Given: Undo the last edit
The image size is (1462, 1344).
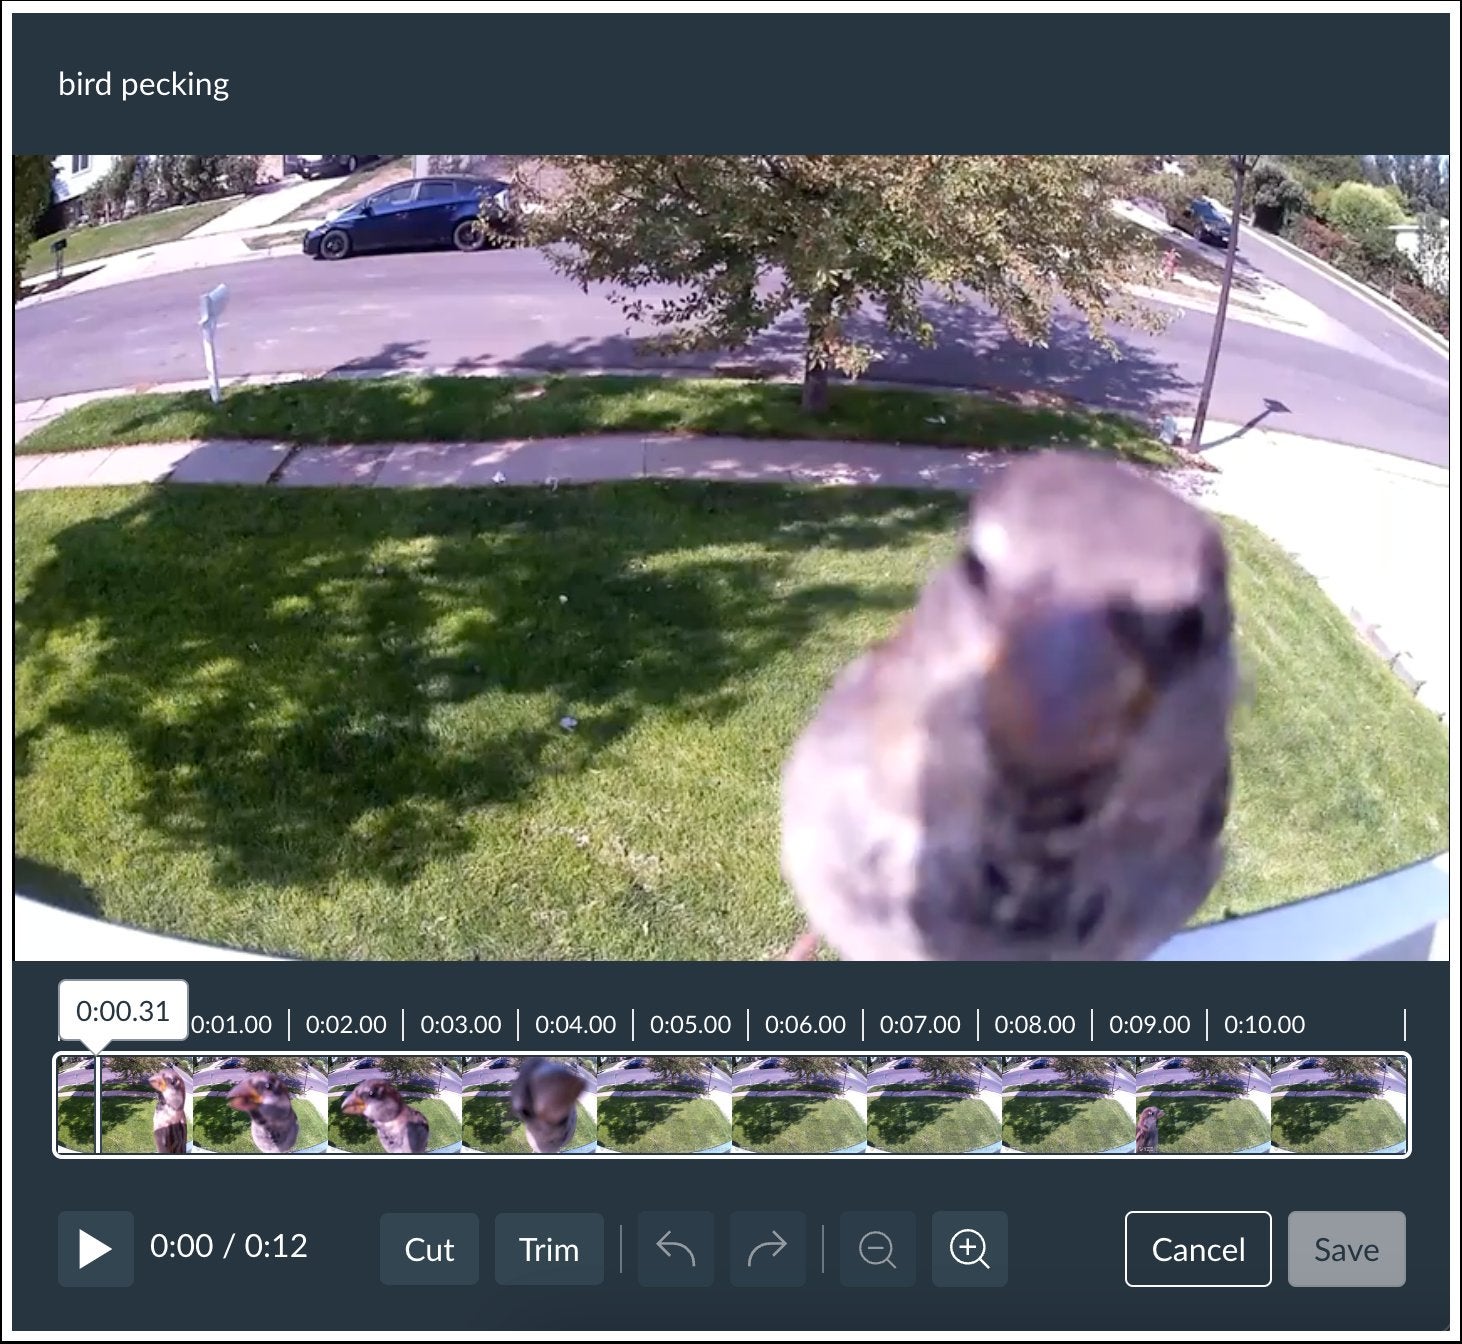Looking at the screenshot, I should point(675,1249).
